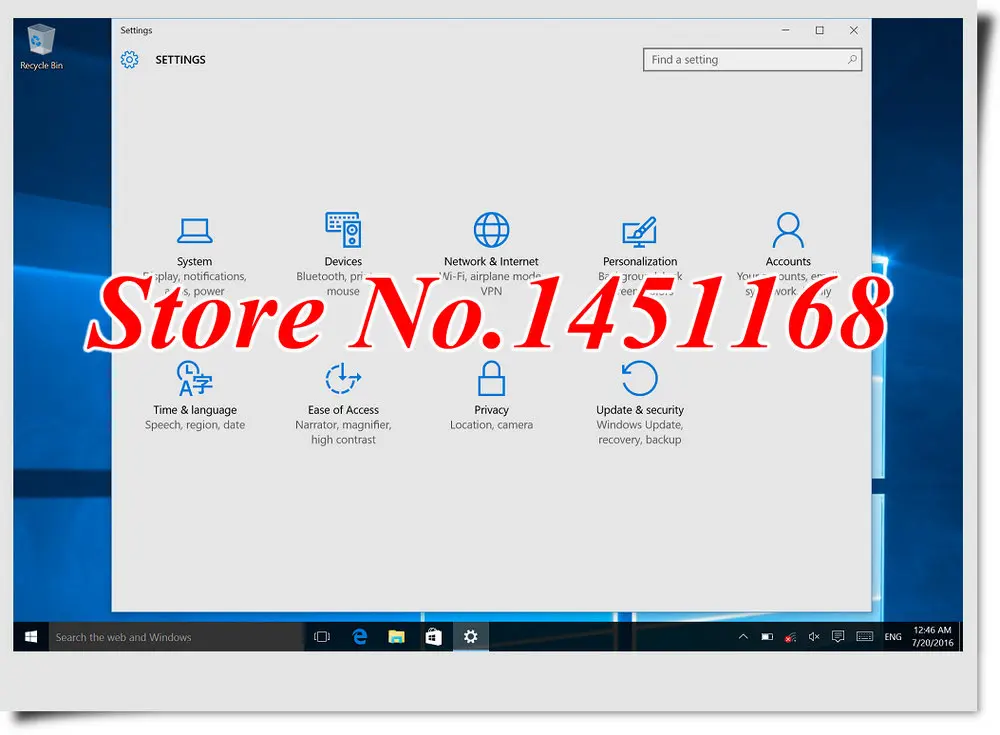Click the Personalization label text
Image resolution: width=1000 pixels, height=735 pixels.
[640, 262]
